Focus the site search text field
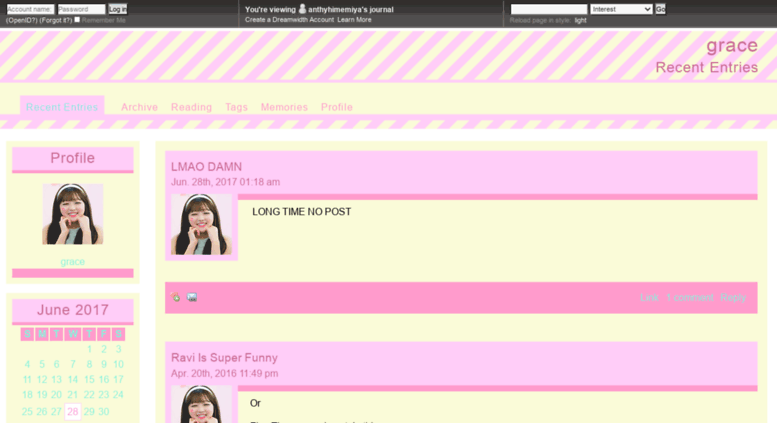The height and width of the screenshot is (423, 777). (x=549, y=9)
